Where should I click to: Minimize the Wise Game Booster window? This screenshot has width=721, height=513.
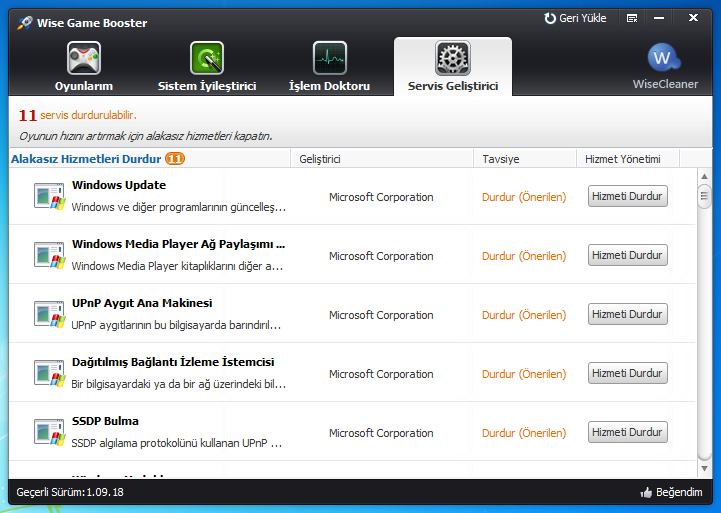[659, 18]
